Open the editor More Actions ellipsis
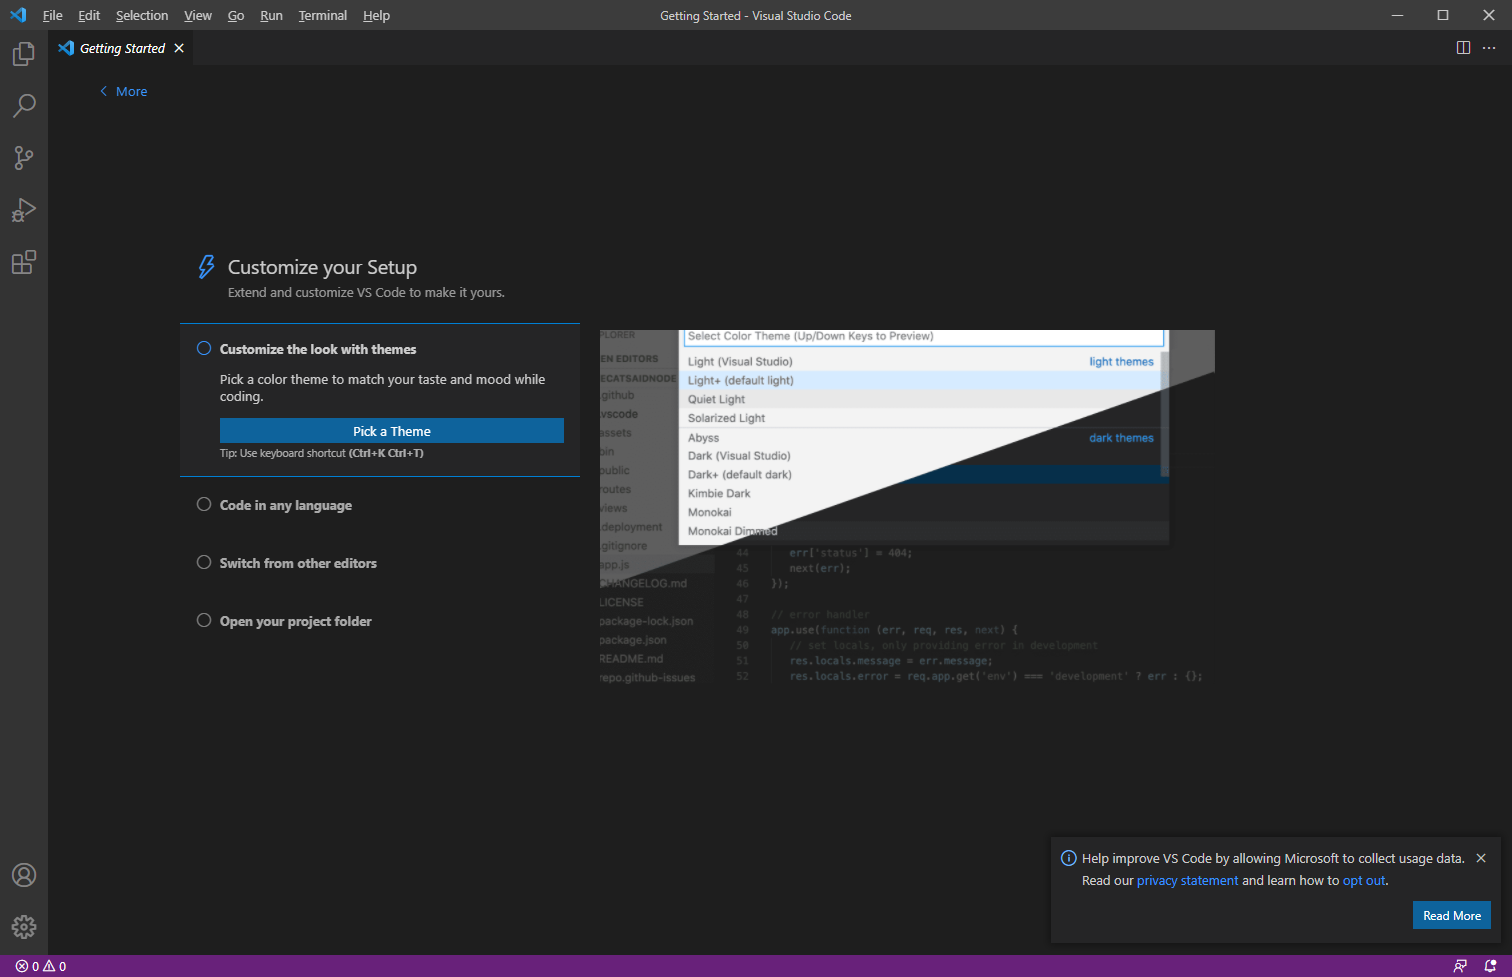The width and height of the screenshot is (1512, 977). (x=1489, y=48)
